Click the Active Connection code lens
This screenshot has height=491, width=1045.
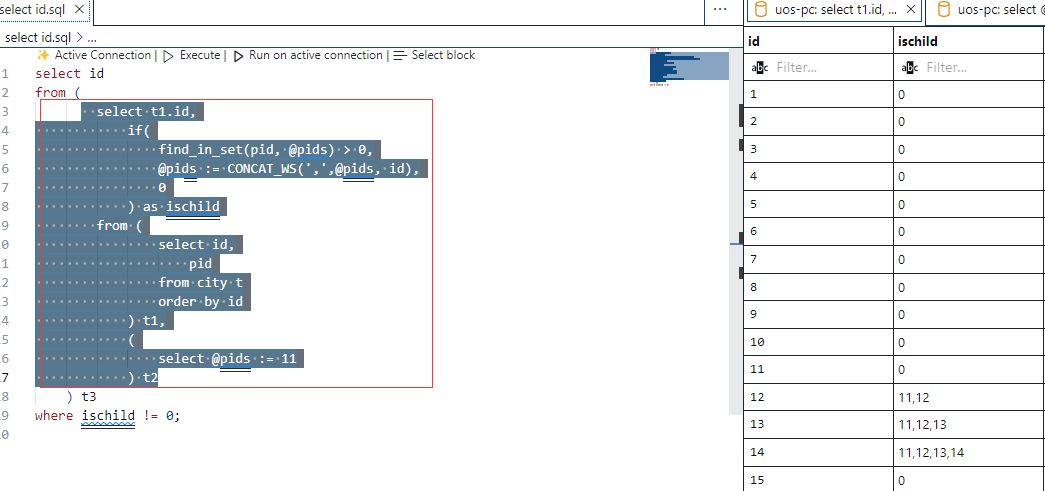coord(103,55)
